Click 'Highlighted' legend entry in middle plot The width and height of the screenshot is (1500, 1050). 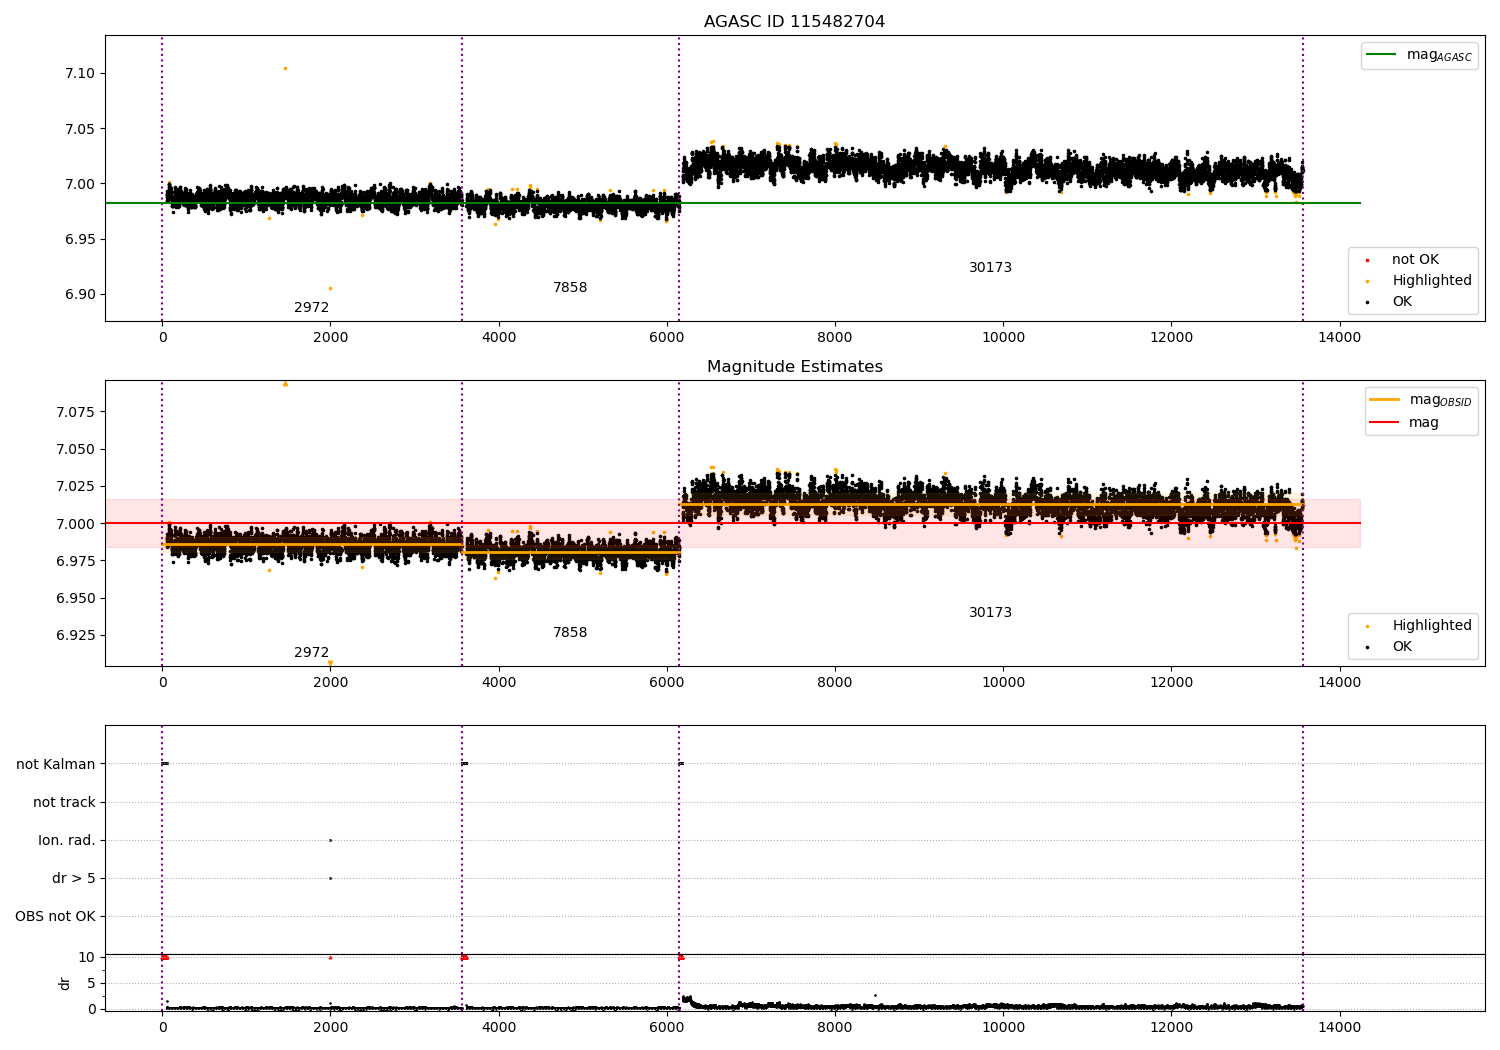[1420, 626]
